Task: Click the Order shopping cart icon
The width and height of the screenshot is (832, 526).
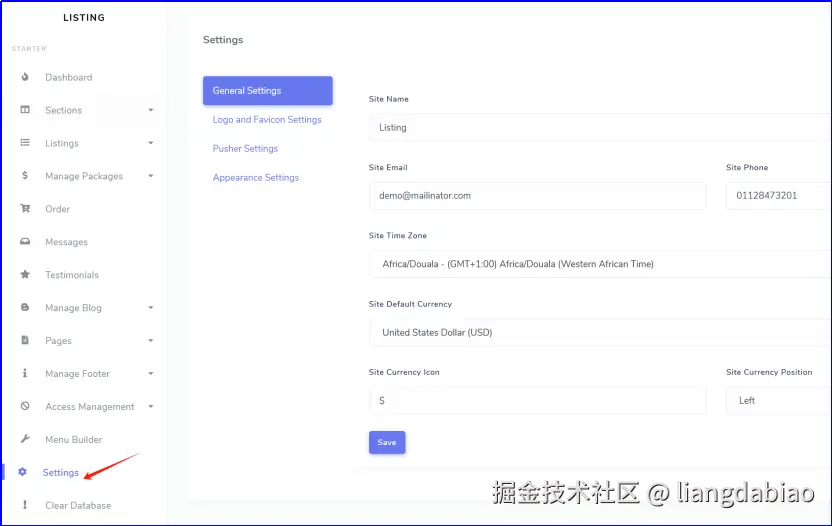Action: (x=25, y=209)
